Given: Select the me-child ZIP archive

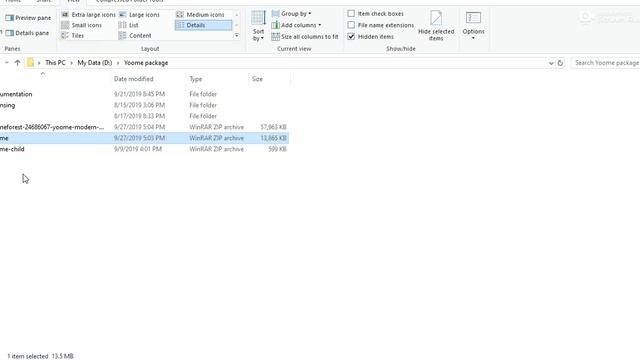Looking at the screenshot, I should pyautogui.click(x=144, y=149).
